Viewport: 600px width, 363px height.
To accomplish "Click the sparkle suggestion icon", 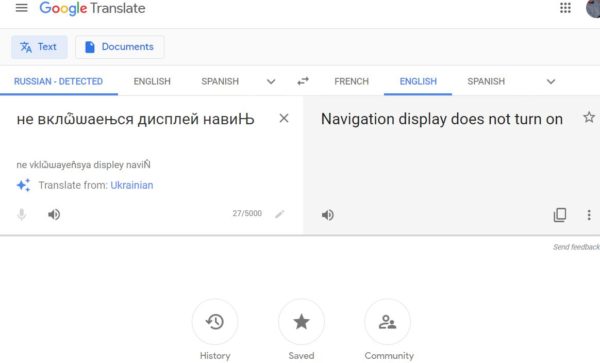I will pos(23,185).
